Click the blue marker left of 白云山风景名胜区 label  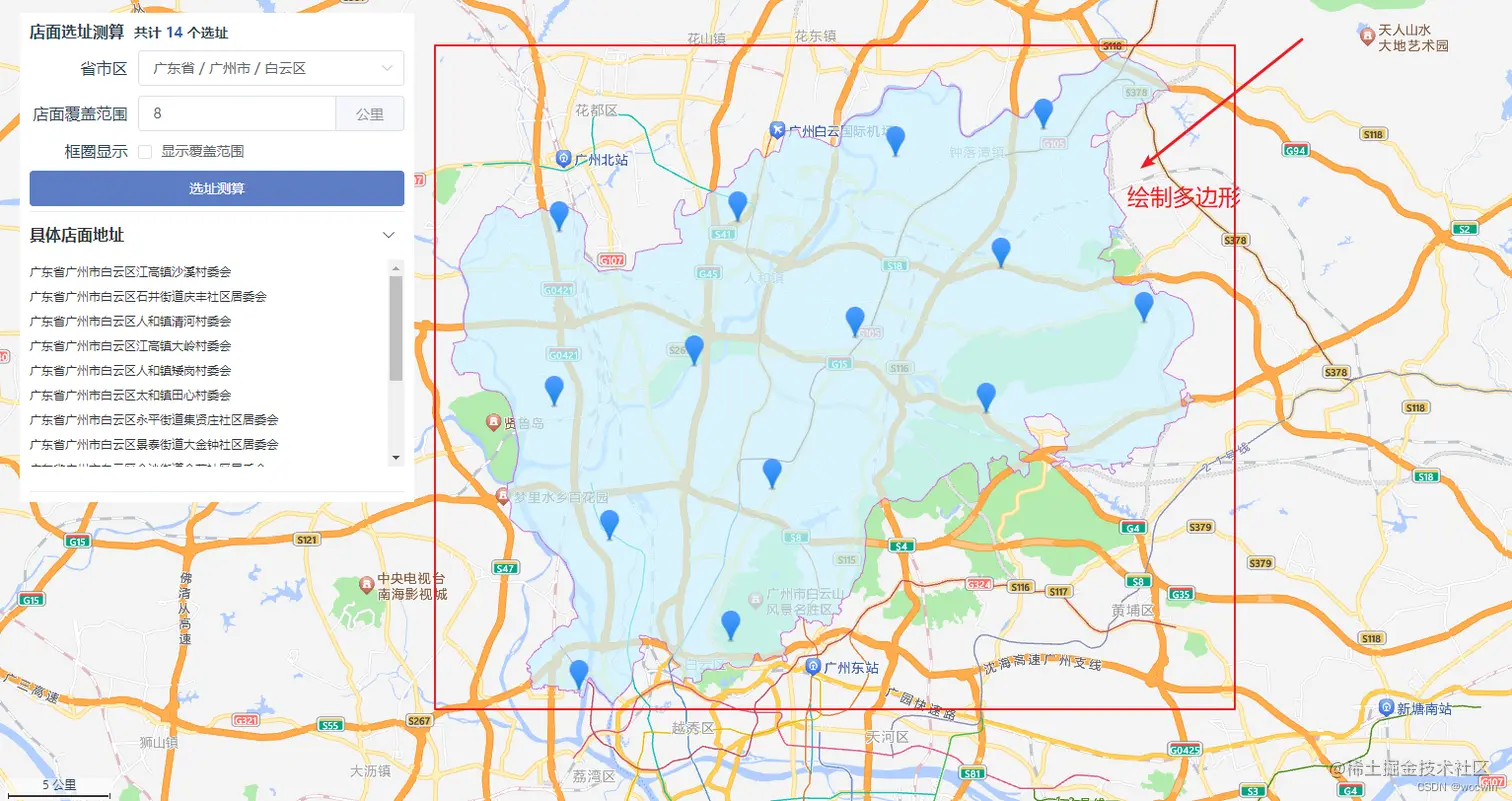coord(731,625)
